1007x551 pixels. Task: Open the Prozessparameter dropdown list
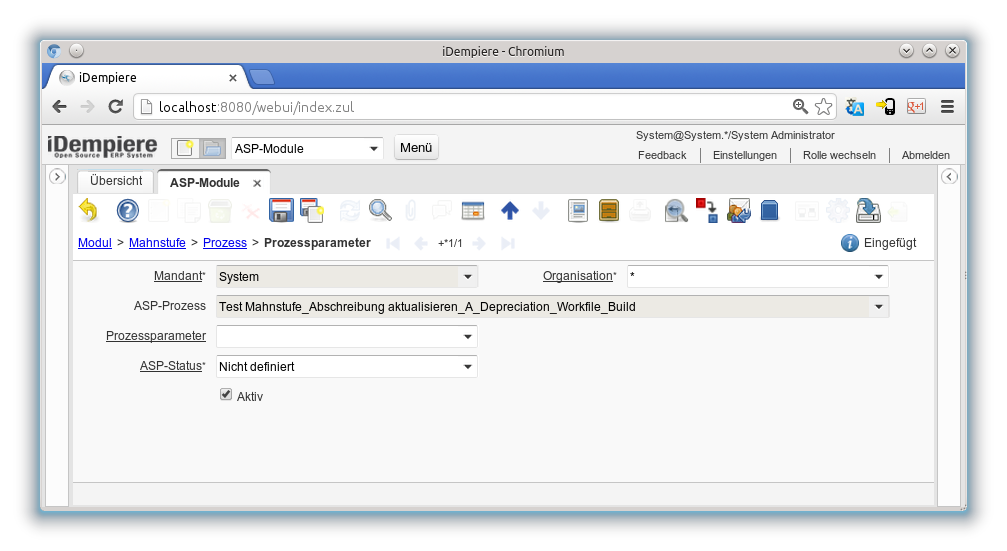click(x=467, y=337)
